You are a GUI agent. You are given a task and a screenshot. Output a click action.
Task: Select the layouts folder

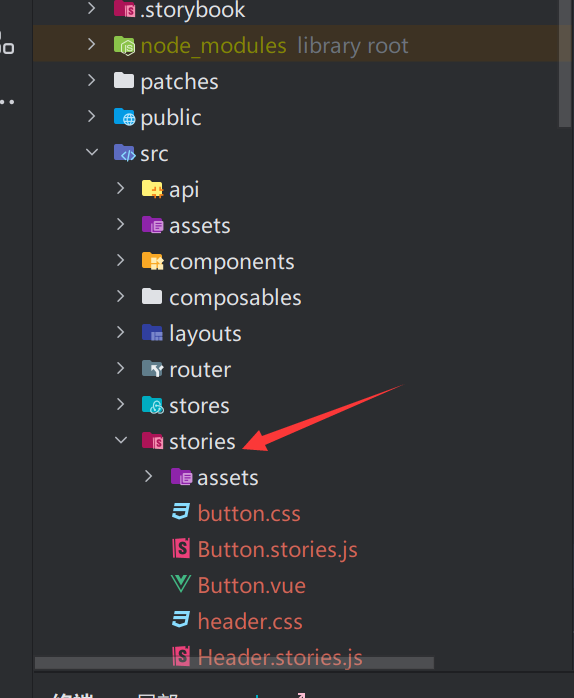click(x=205, y=334)
